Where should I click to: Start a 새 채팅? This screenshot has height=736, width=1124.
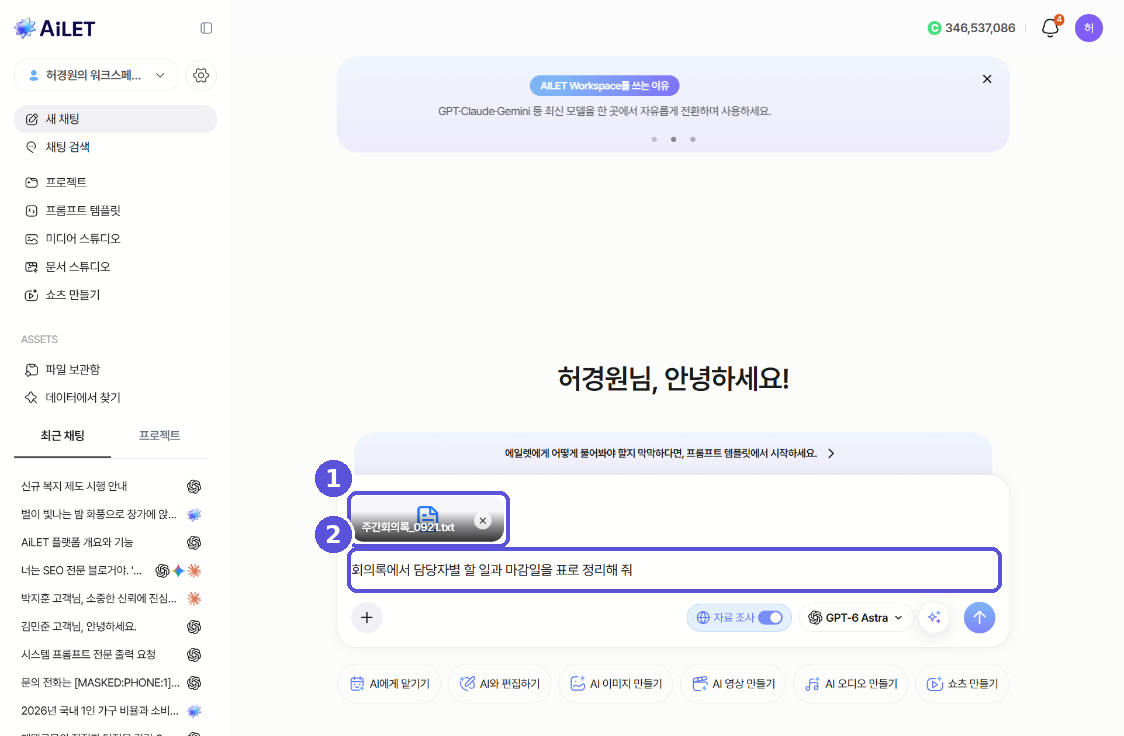coord(115,119)
